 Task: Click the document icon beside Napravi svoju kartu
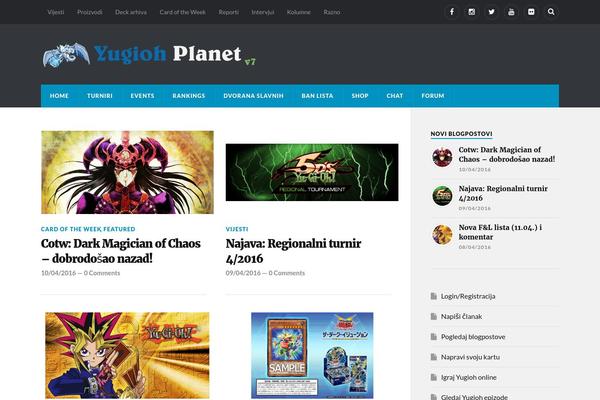tap(434, 357)
